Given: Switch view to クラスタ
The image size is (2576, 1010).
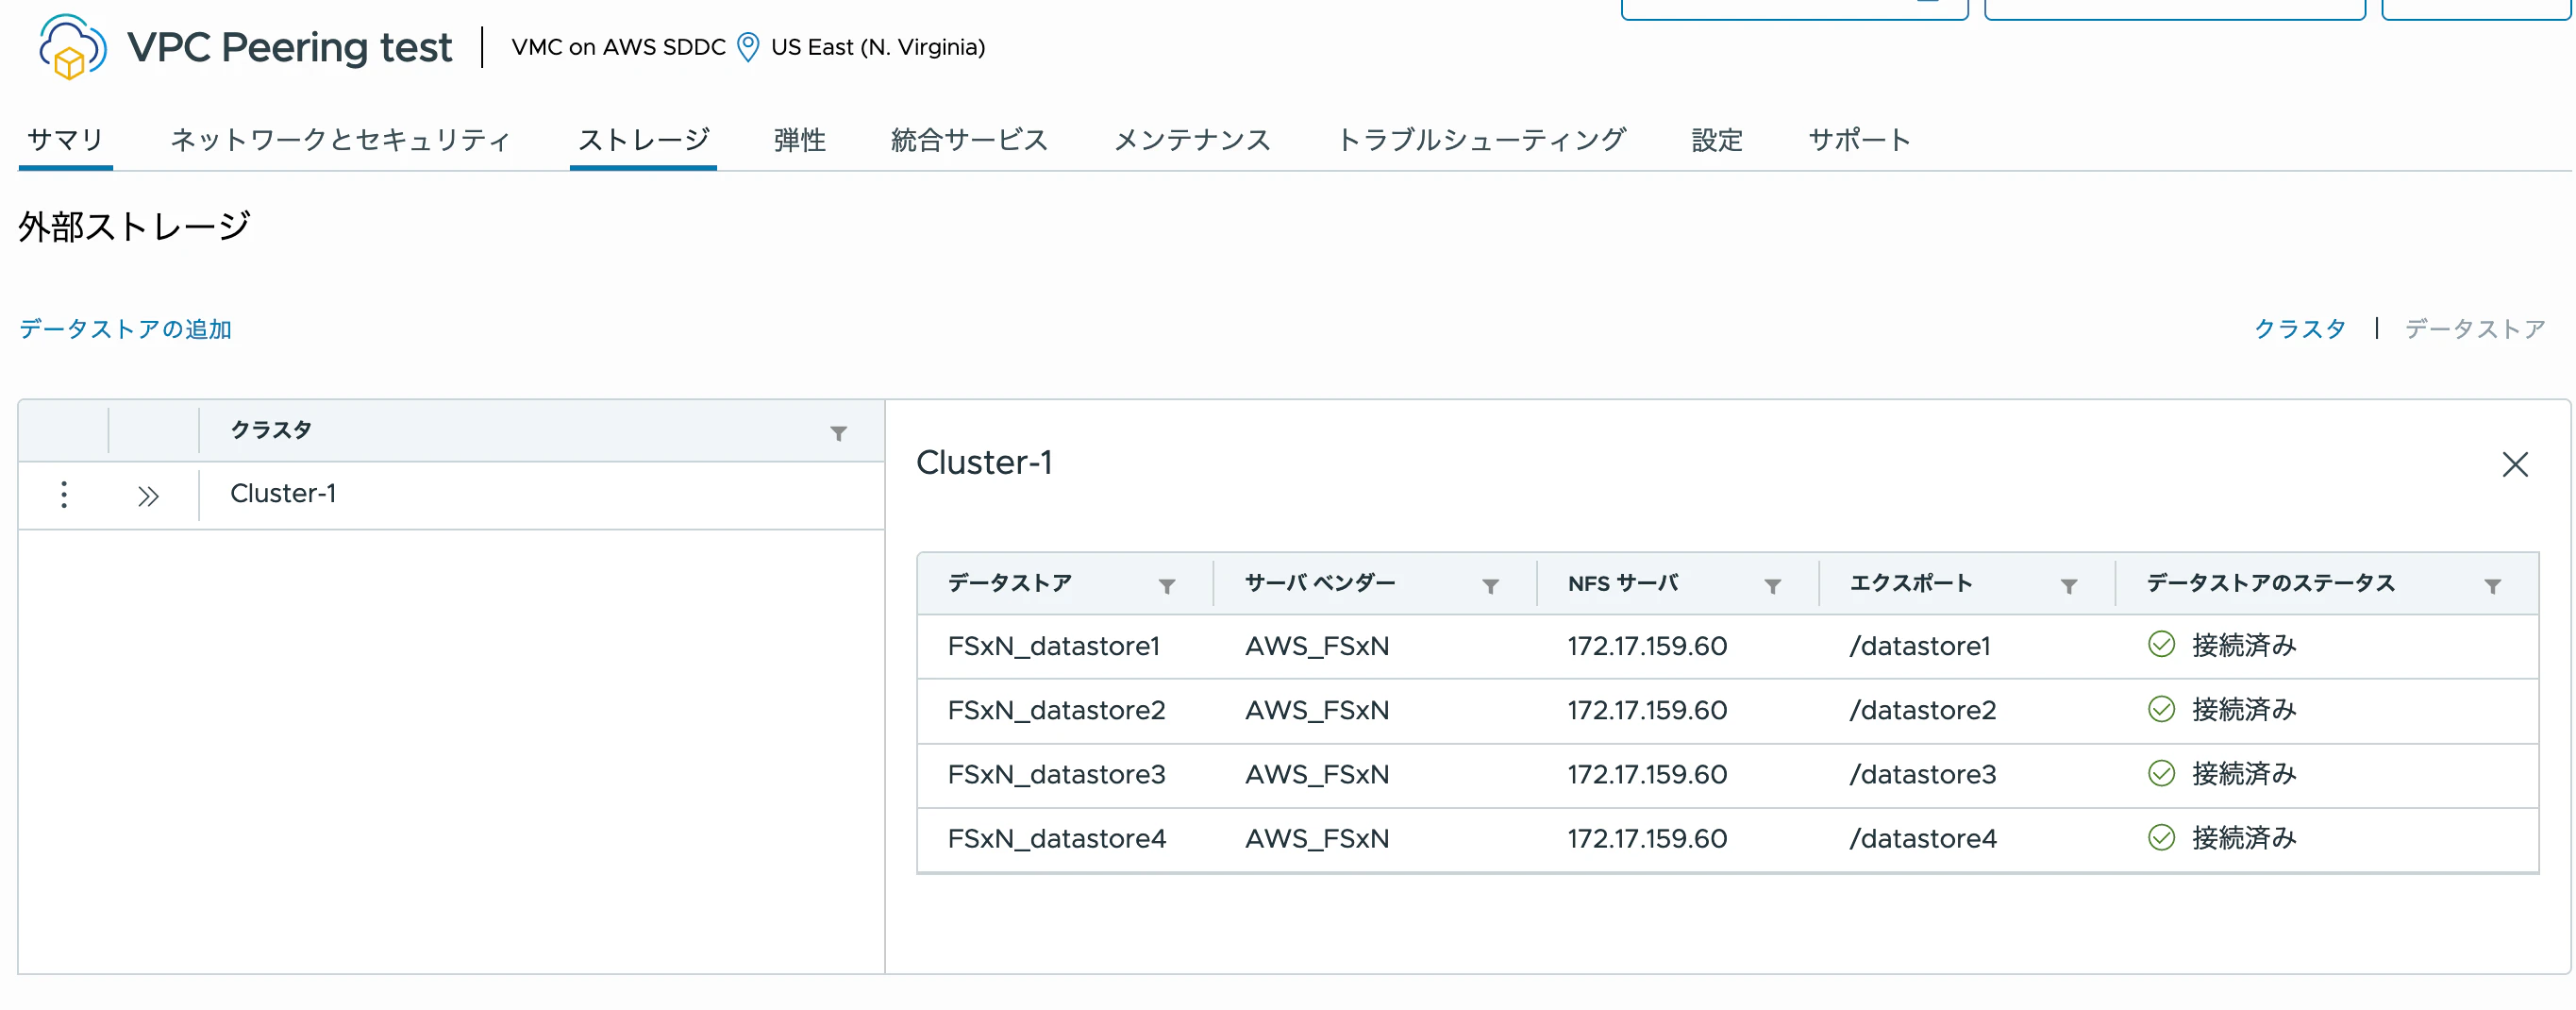Looking at the screenshot, I should [x=2299, y=329].
